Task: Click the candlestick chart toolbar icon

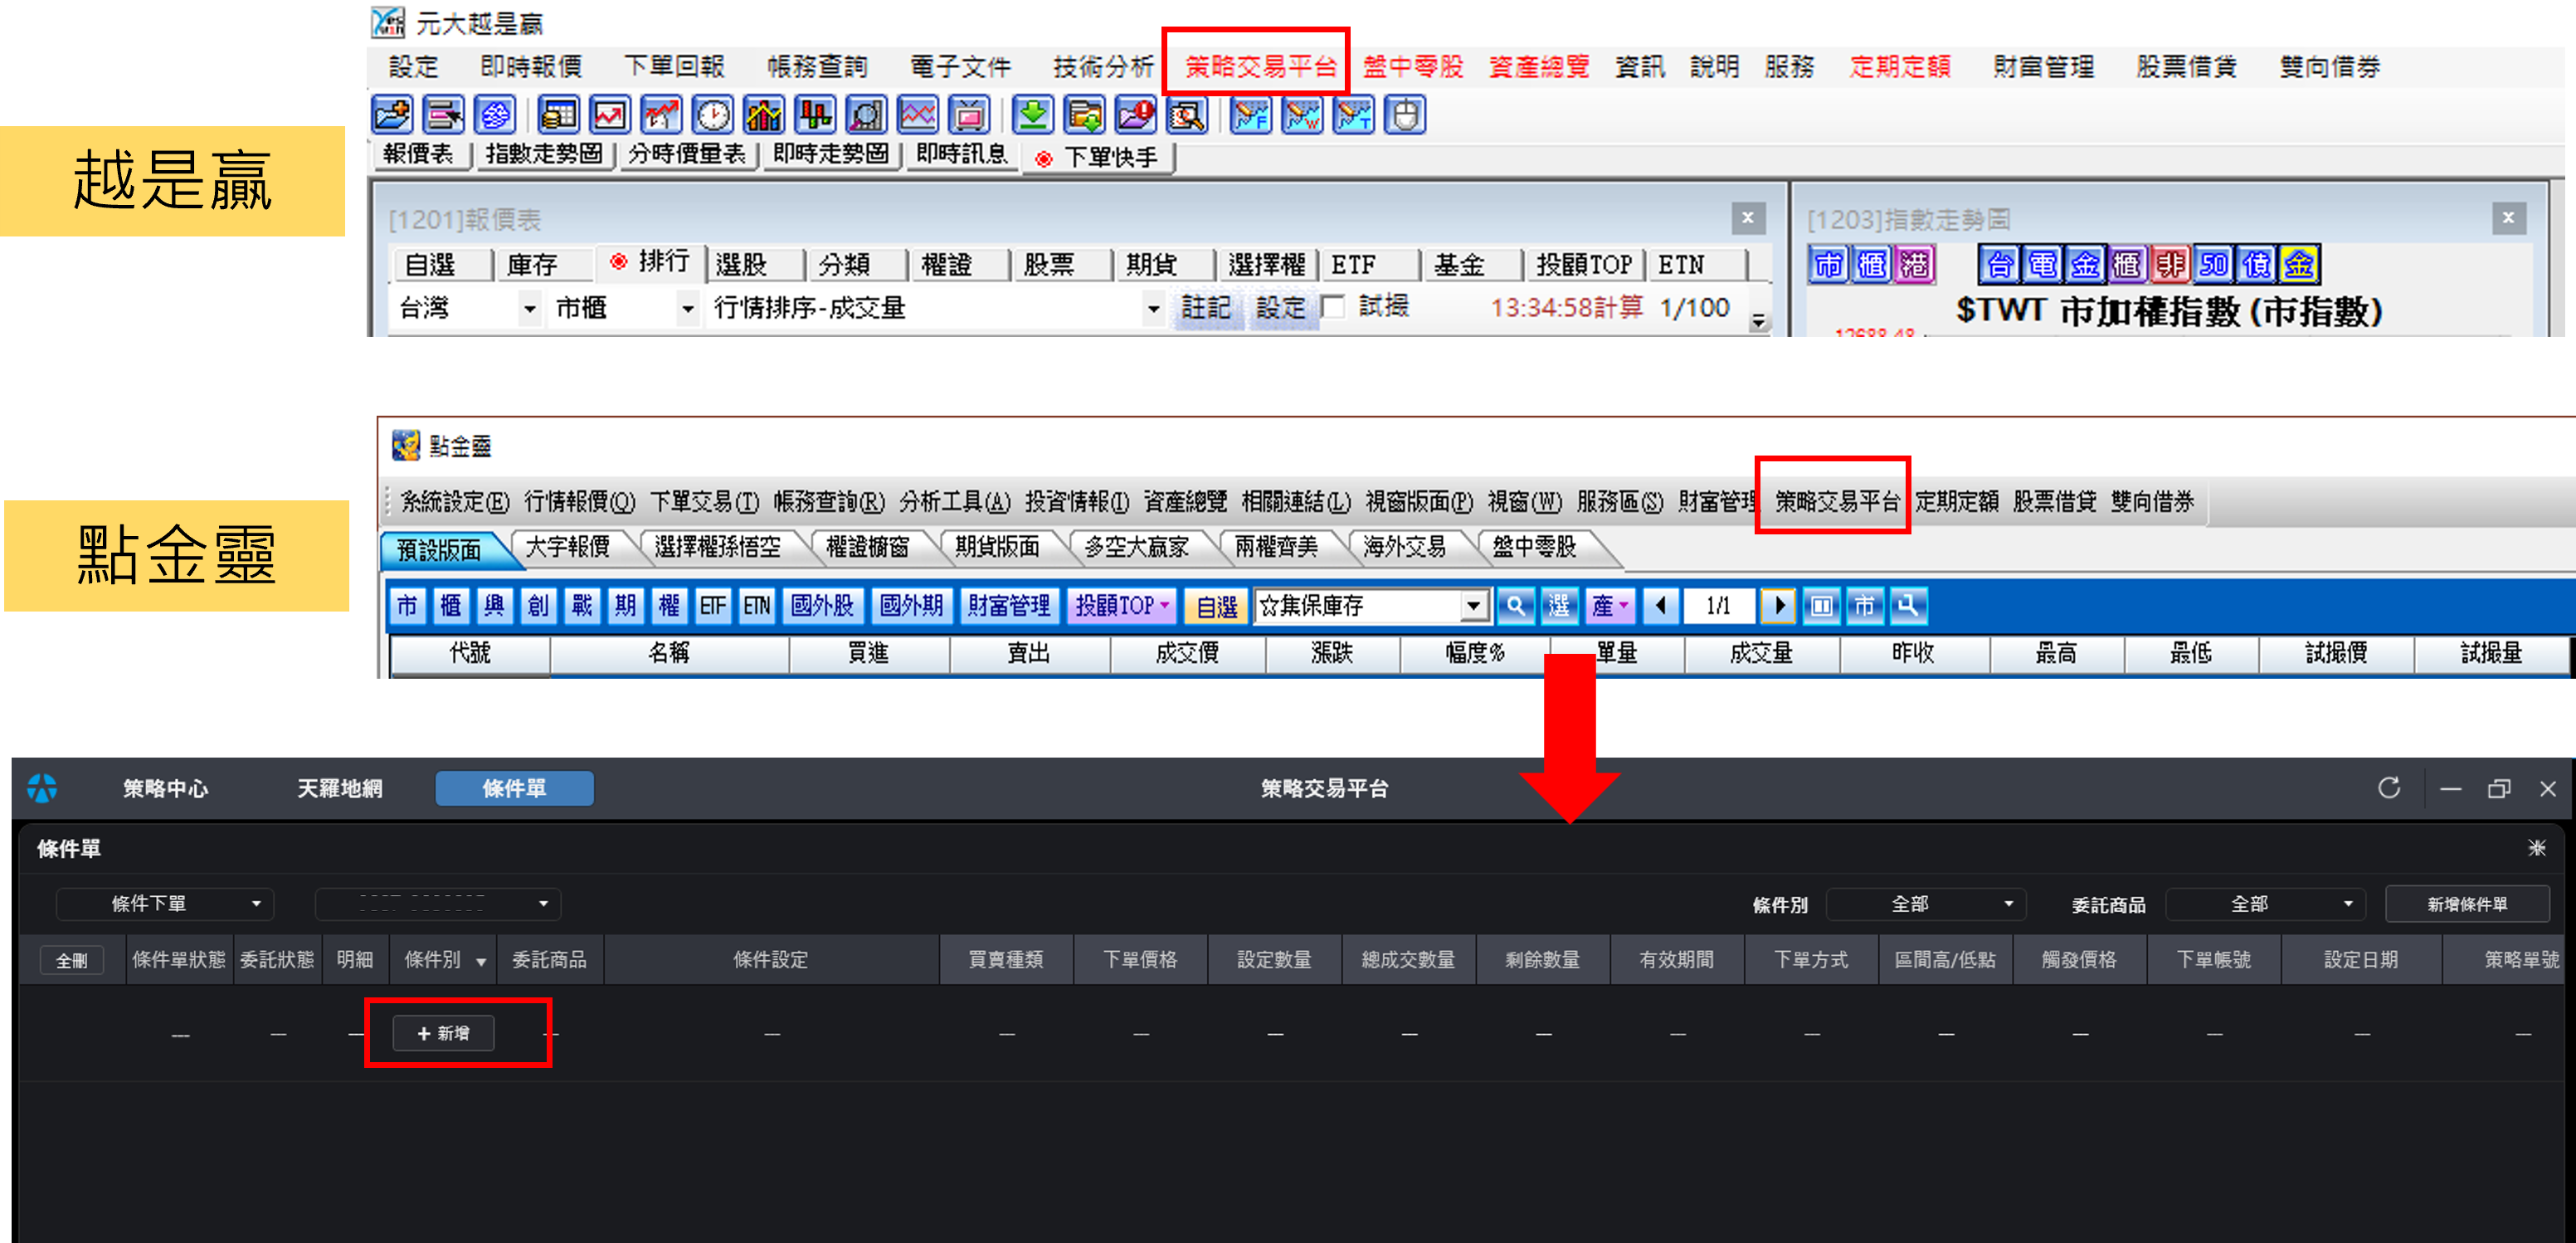Action: (x=815, y=115)
